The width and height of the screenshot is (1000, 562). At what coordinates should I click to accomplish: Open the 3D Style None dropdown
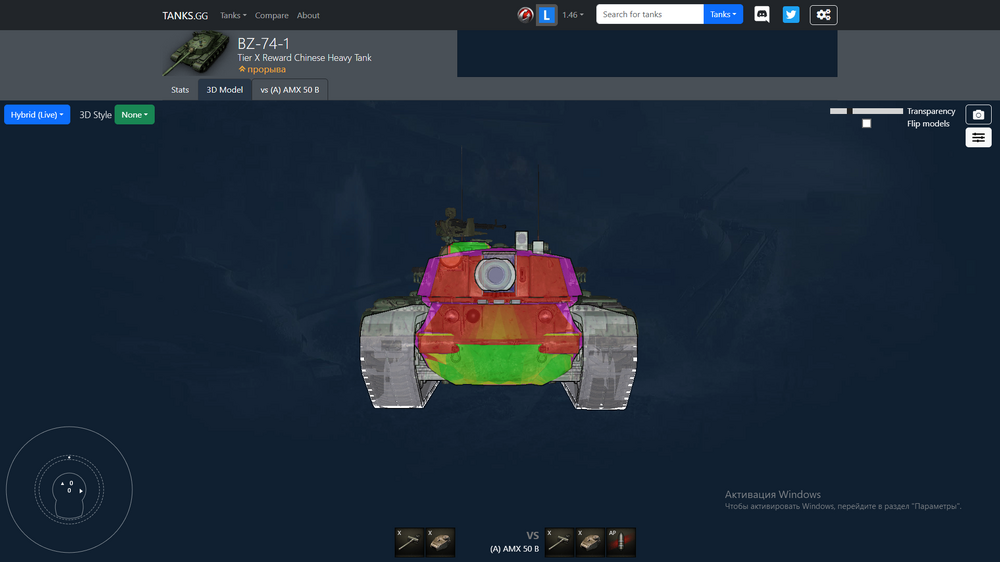point(135,115)
